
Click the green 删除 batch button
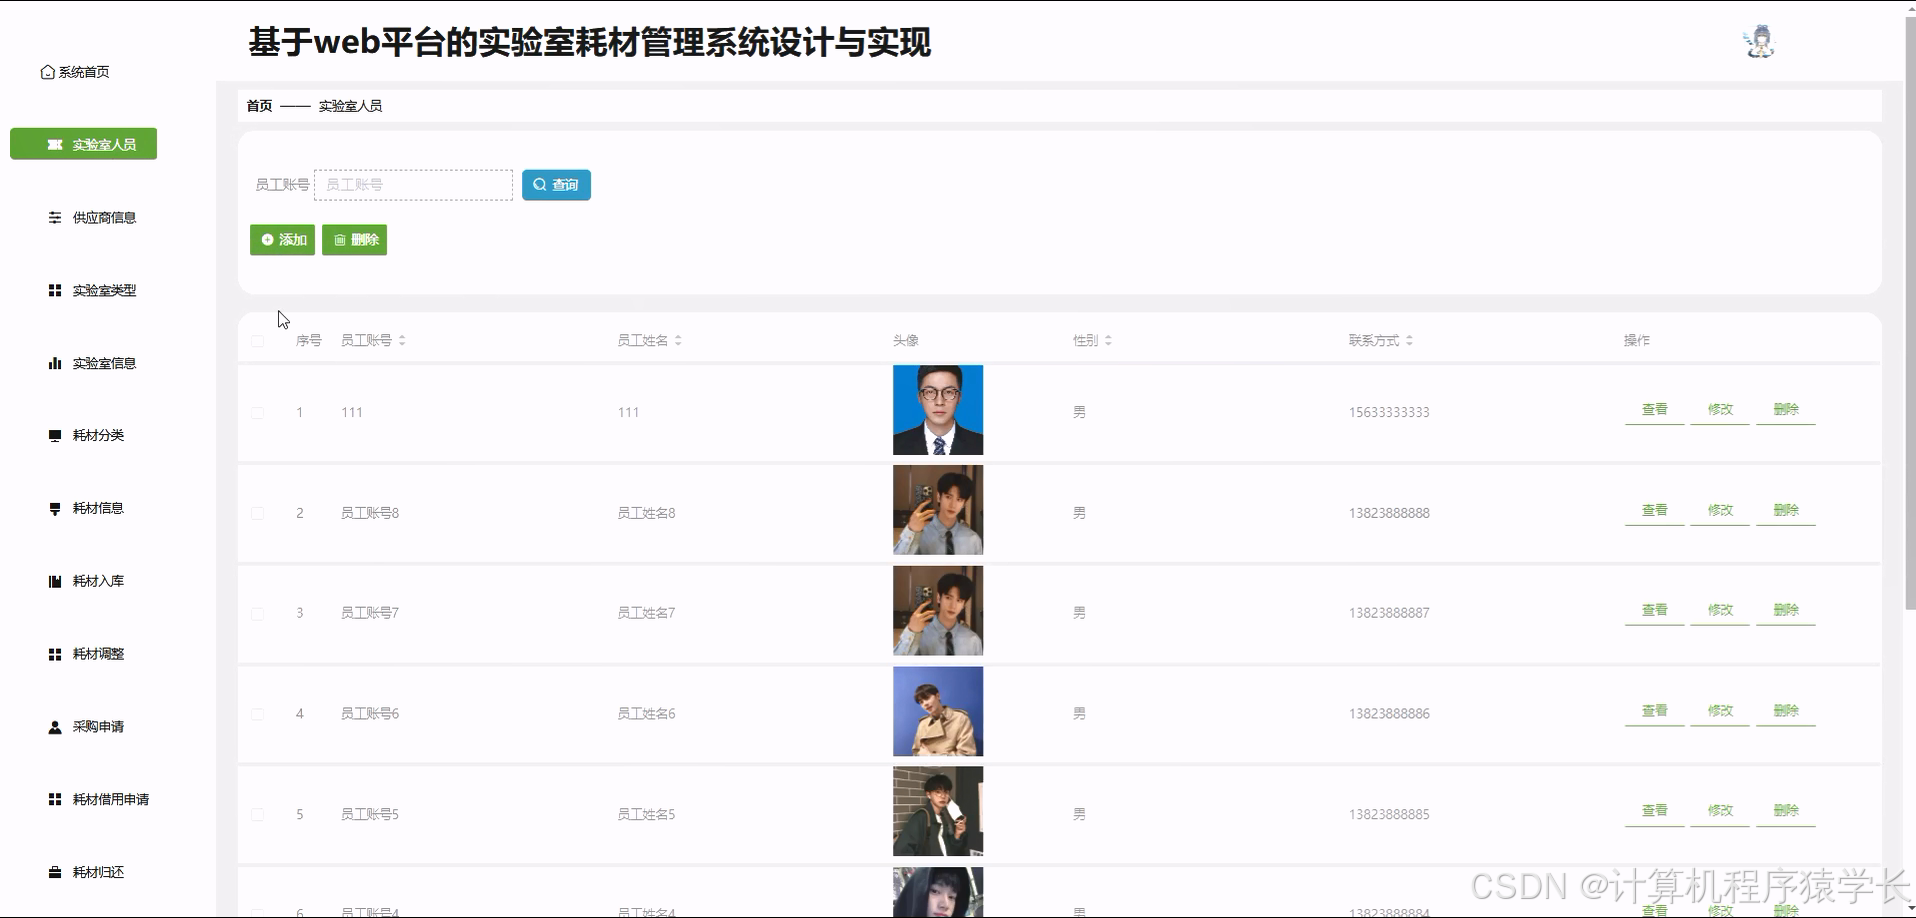(x=354, y=240)
